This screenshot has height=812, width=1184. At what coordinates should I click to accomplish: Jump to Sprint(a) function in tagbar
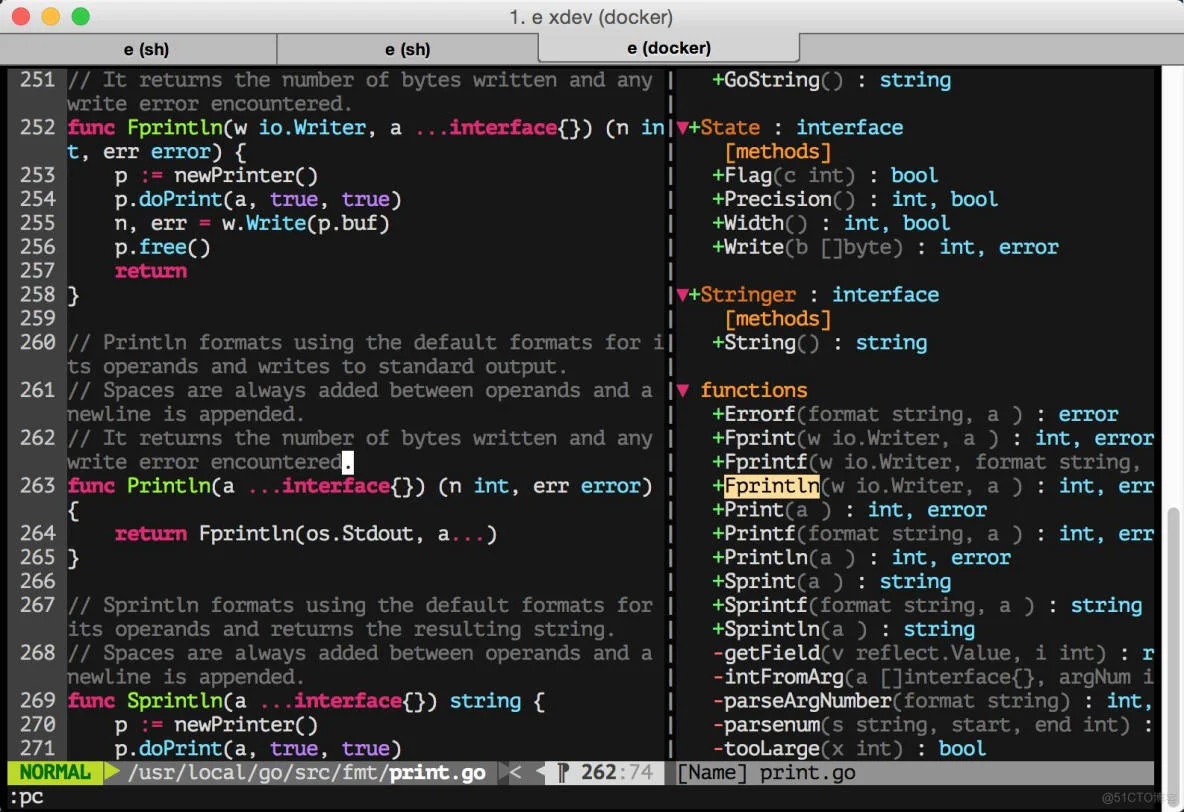pos(831,582)
